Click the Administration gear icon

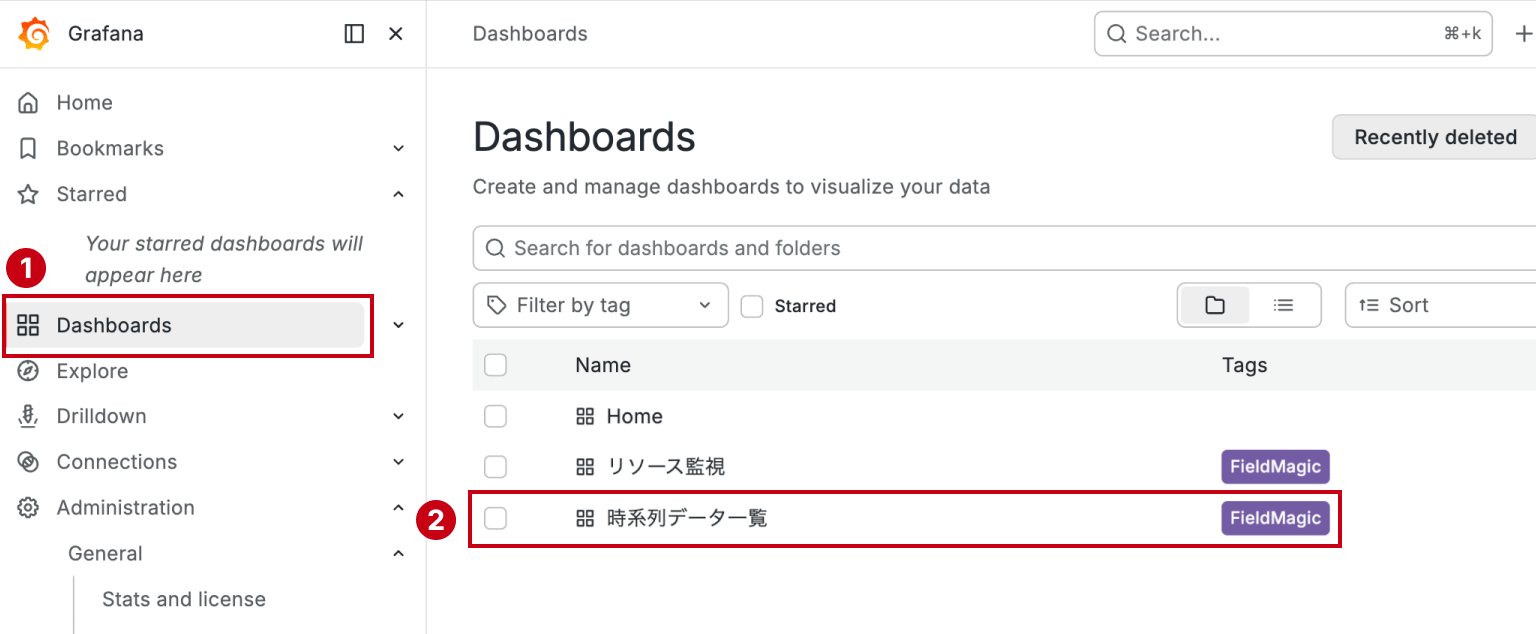[x=28, y=508]
